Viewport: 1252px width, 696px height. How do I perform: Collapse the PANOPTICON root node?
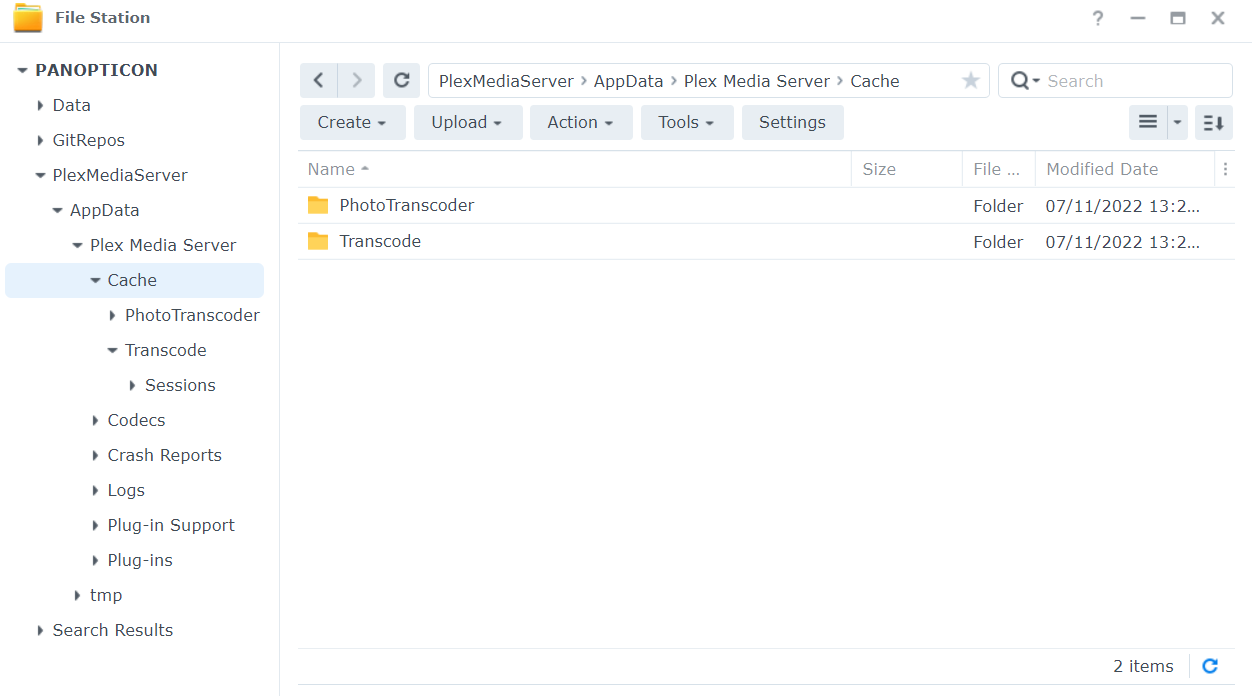(22, 70)
